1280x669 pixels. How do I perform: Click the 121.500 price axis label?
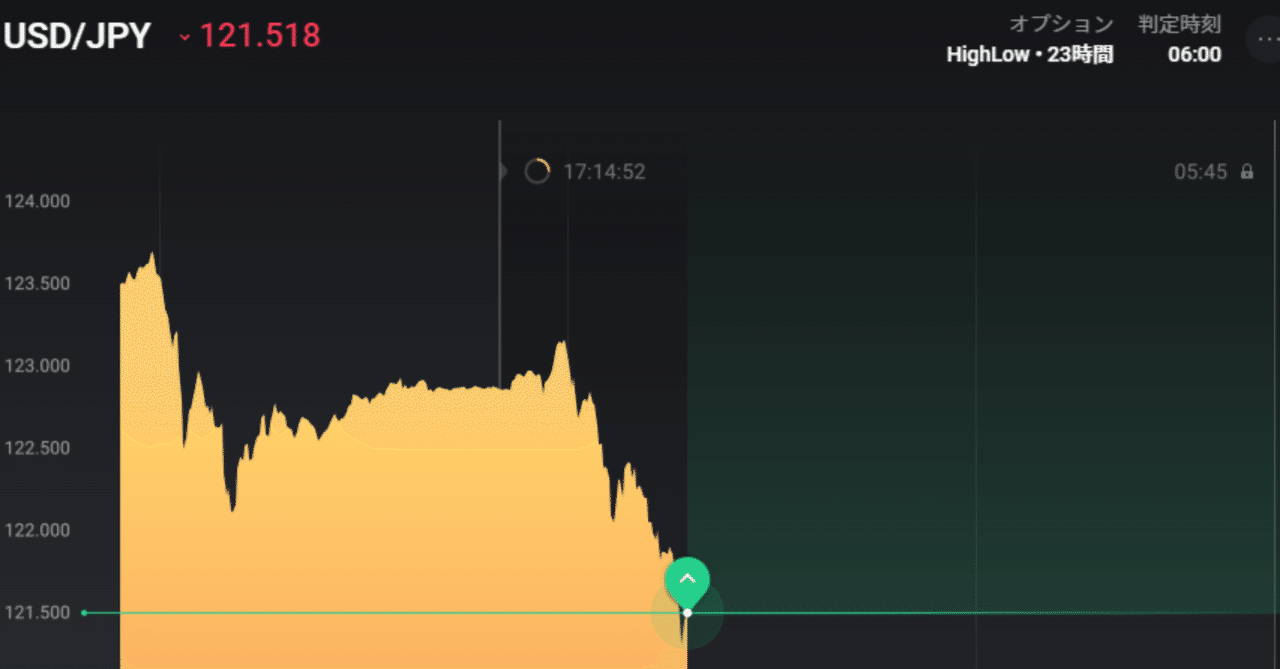(38, 611)
